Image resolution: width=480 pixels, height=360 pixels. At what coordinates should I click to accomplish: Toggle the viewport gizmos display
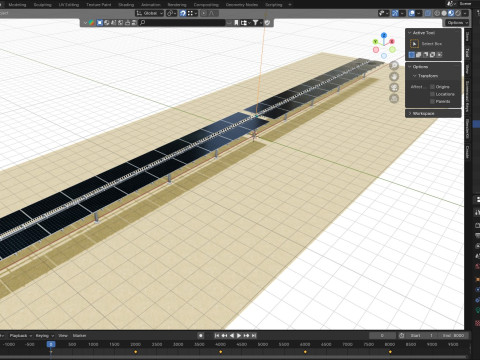[395, 13]
